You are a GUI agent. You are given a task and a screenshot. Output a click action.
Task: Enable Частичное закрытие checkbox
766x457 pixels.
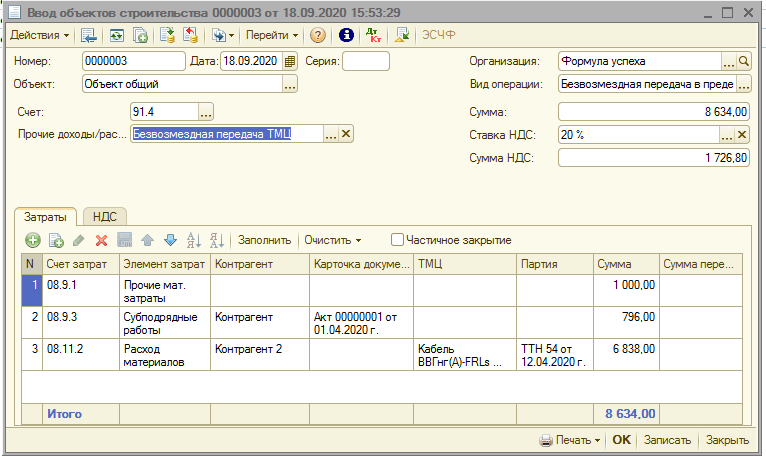point(398,240)
